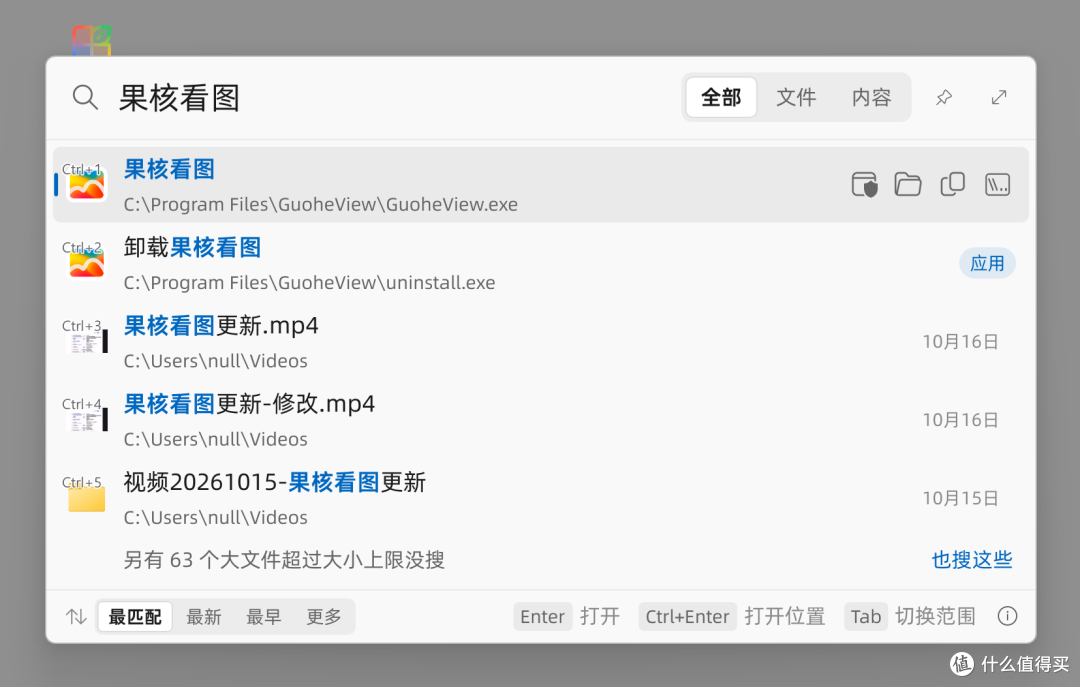Sort results by 最早
Image resolution: width=1080 pixels, height=687 pixels.
click(x=264, y=616)
